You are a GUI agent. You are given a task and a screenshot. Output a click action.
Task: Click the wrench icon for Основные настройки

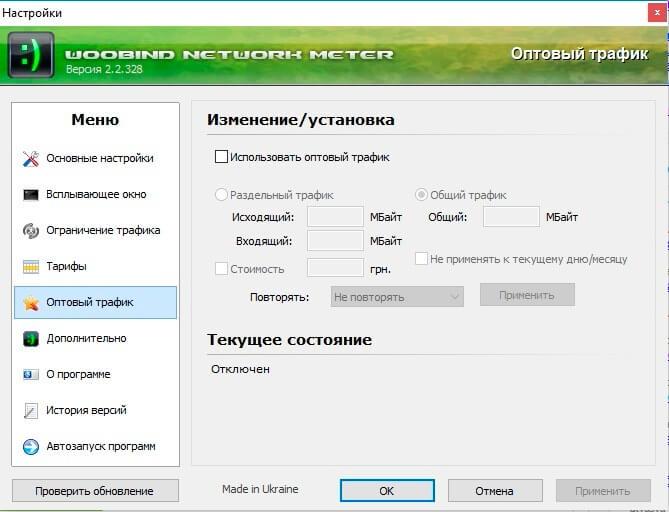coord(30,159)
